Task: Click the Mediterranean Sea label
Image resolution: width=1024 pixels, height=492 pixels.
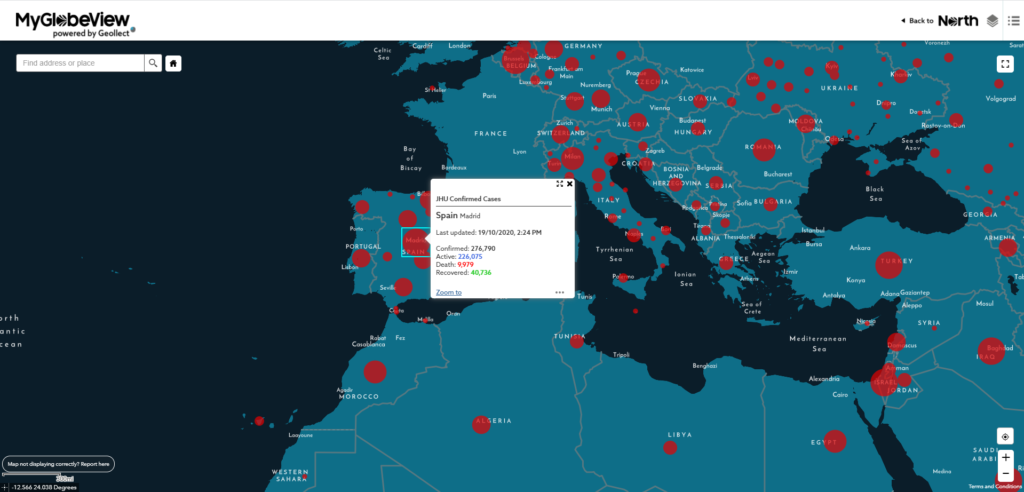Action: (x=818, y=344)
